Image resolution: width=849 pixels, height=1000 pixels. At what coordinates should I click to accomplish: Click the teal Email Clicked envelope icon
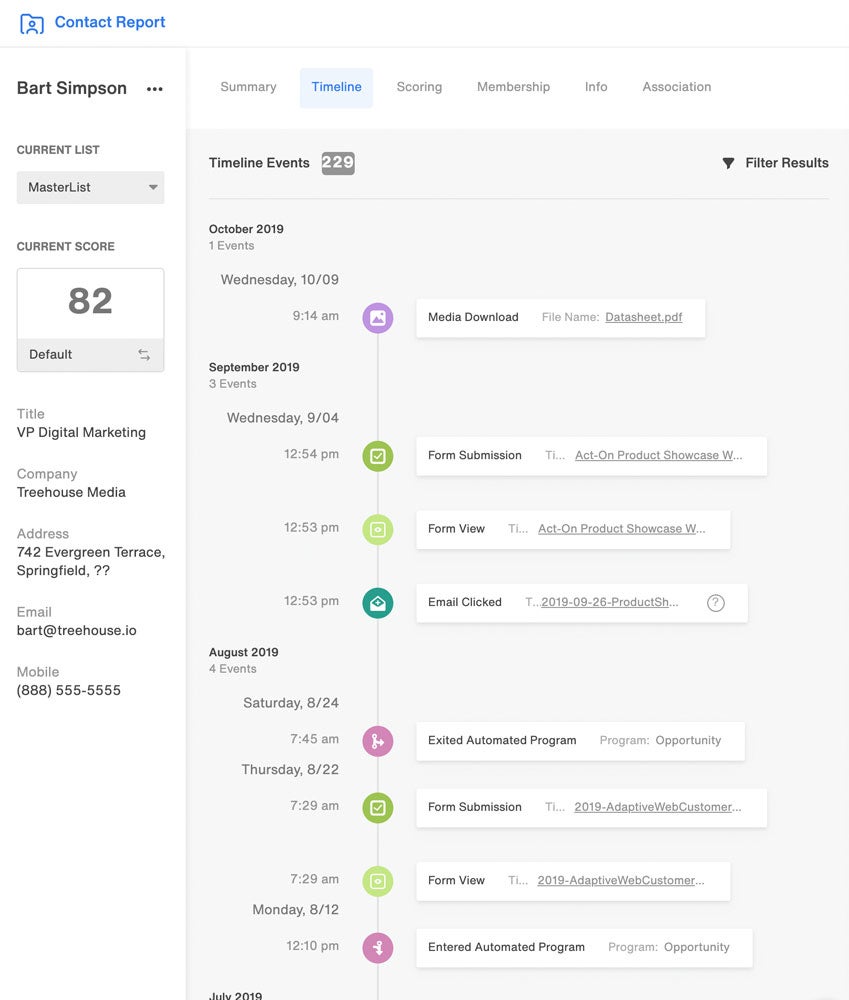pyautogui.click(x=378, y=603)
